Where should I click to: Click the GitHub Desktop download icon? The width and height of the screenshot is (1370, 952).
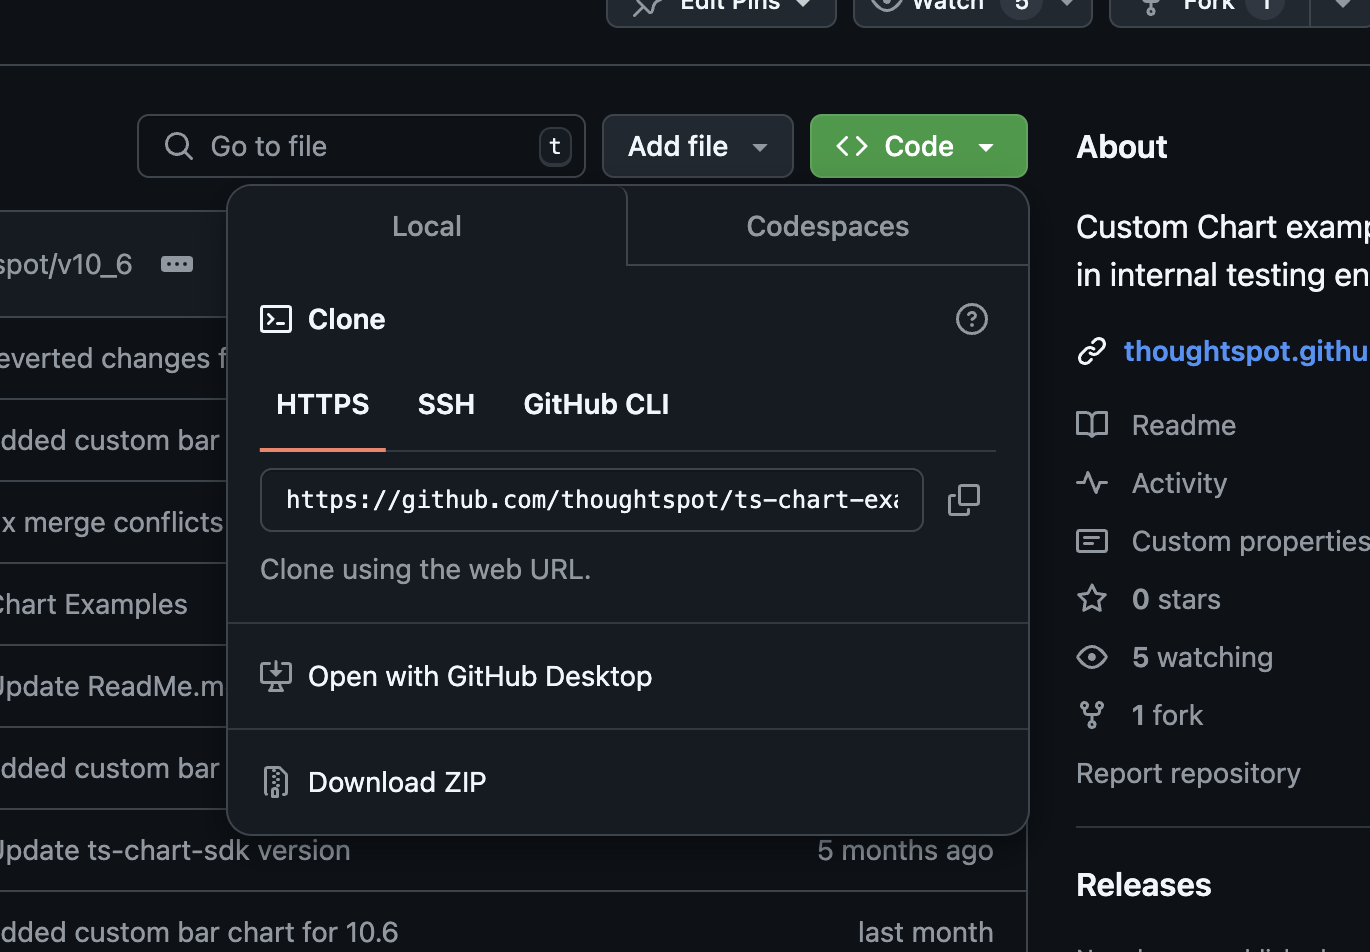[276, 676]
